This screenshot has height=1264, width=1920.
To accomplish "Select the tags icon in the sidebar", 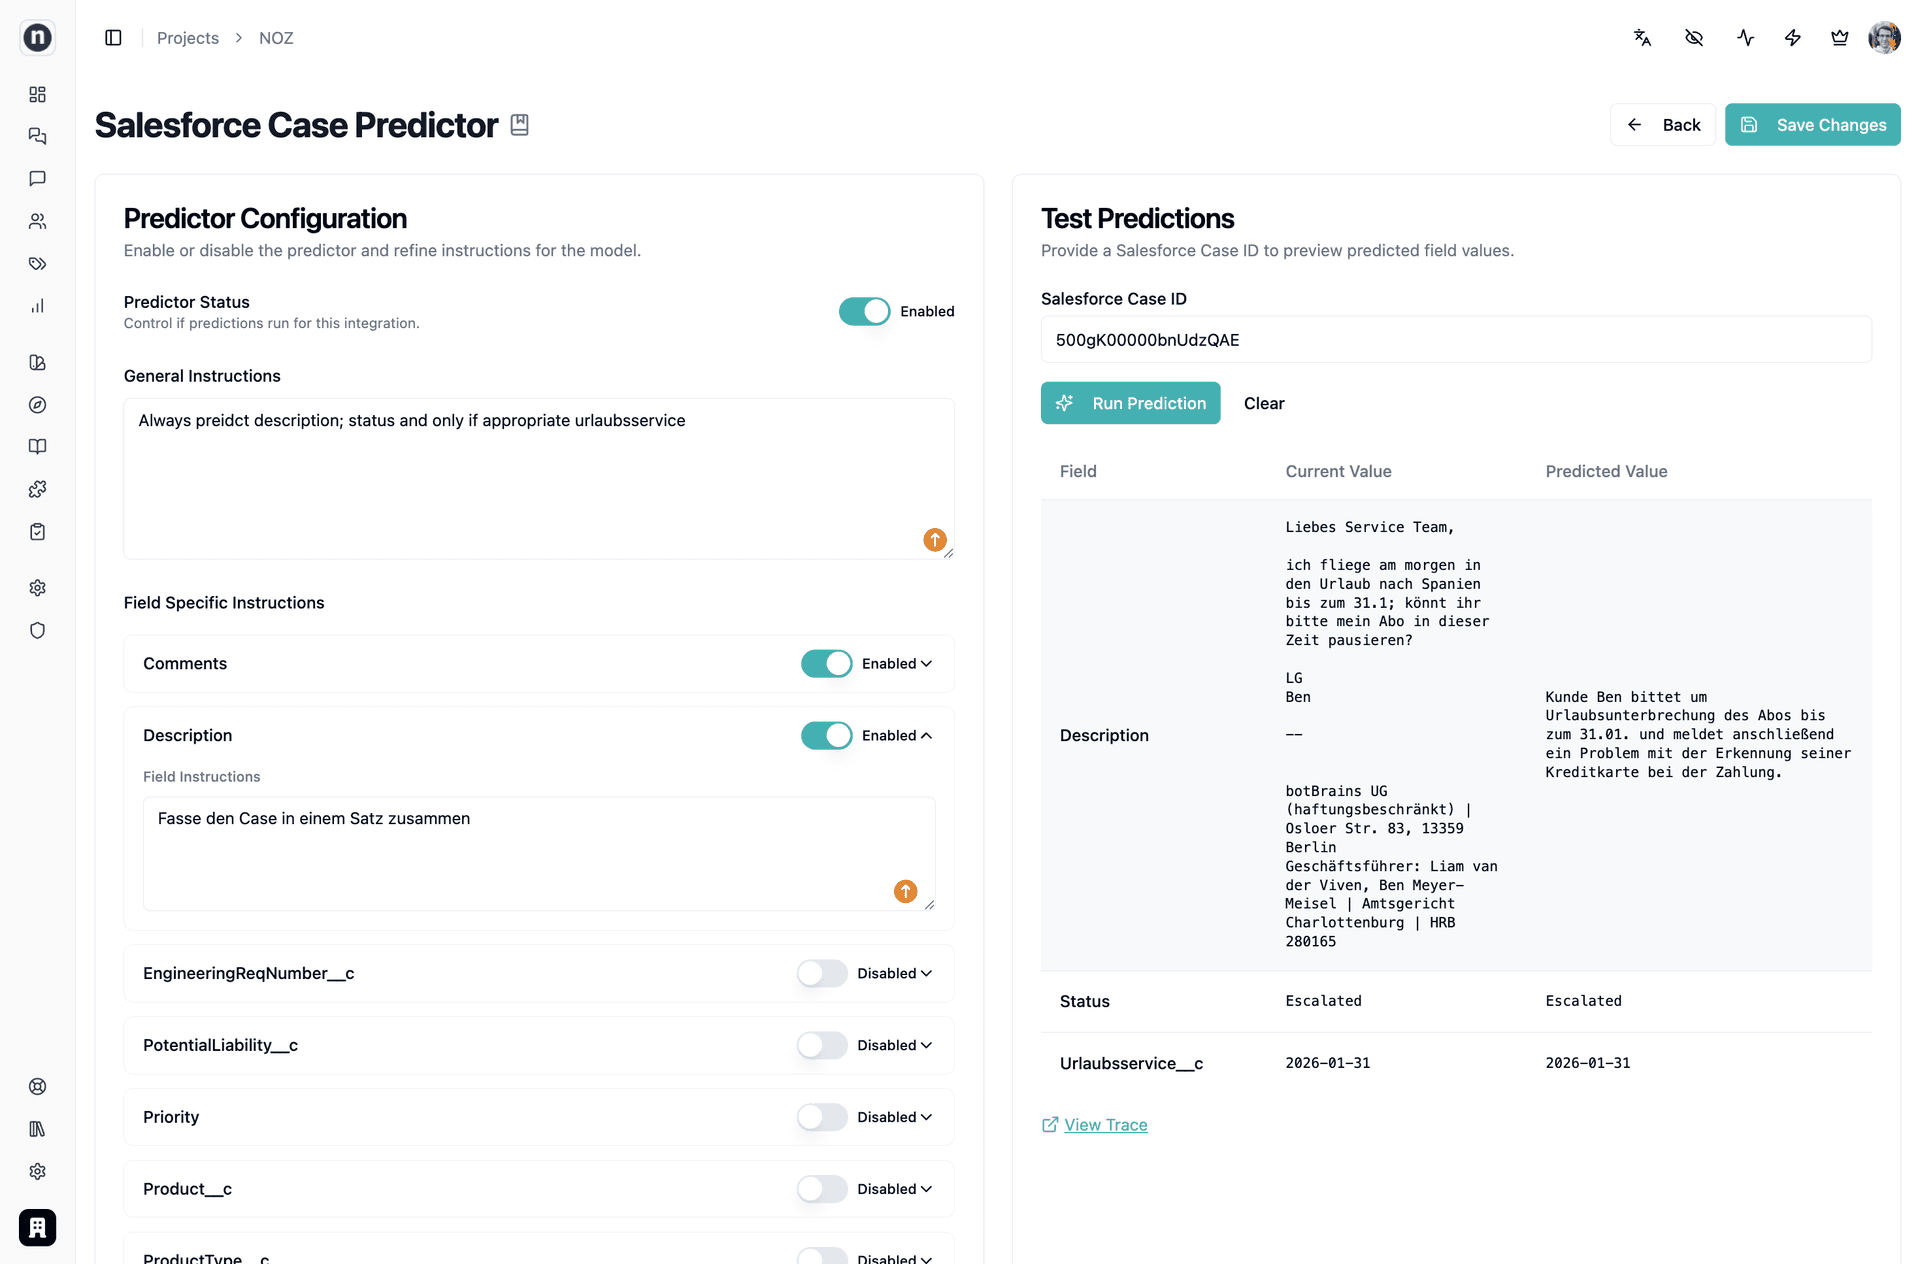I will 37,264.
